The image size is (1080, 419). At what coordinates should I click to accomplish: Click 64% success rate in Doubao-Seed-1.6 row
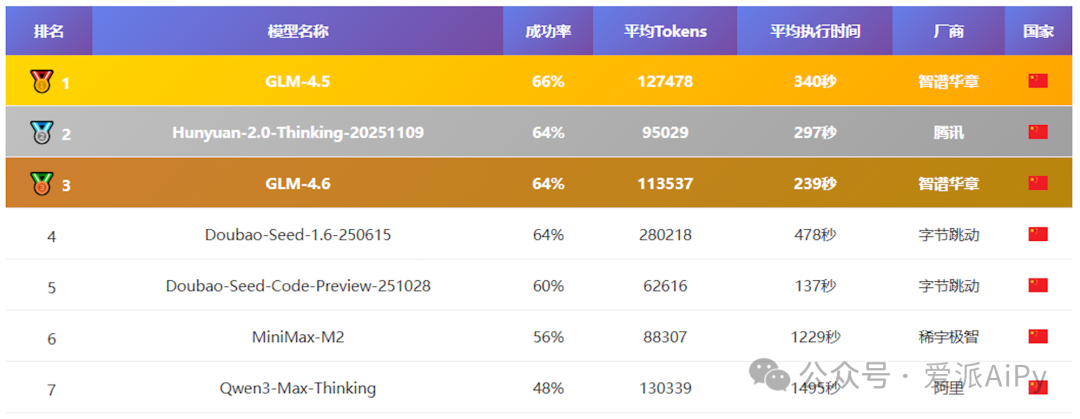(x=548, y=235)
